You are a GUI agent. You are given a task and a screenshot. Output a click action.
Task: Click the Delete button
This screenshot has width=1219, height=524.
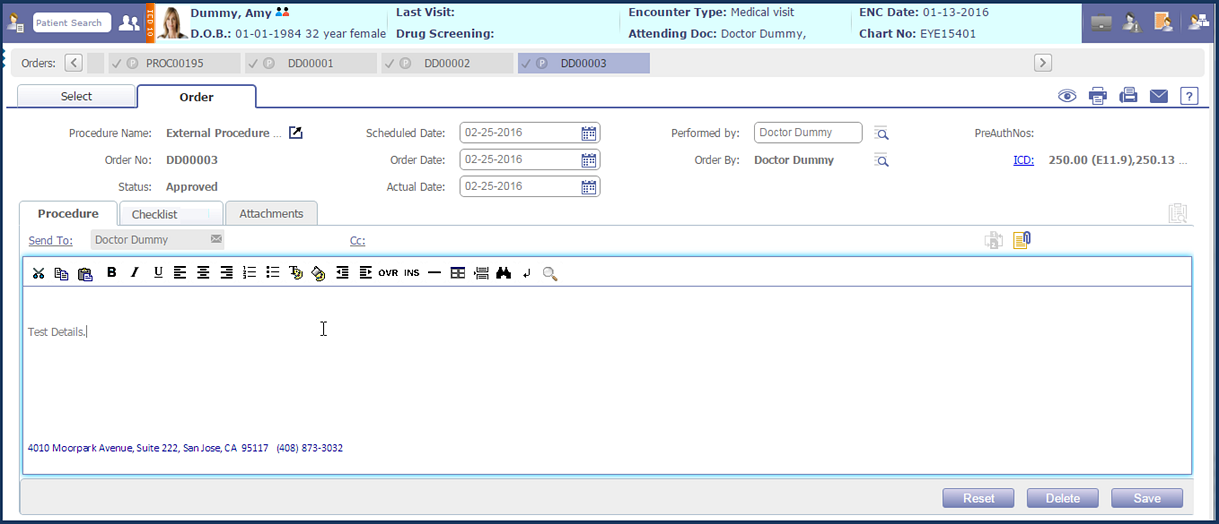[1062, 498]
